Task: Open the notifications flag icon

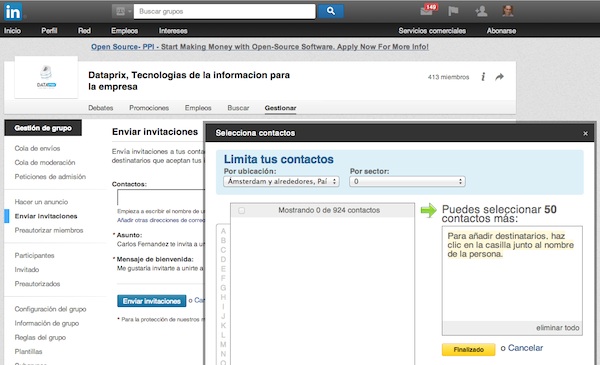Action: 453,11
